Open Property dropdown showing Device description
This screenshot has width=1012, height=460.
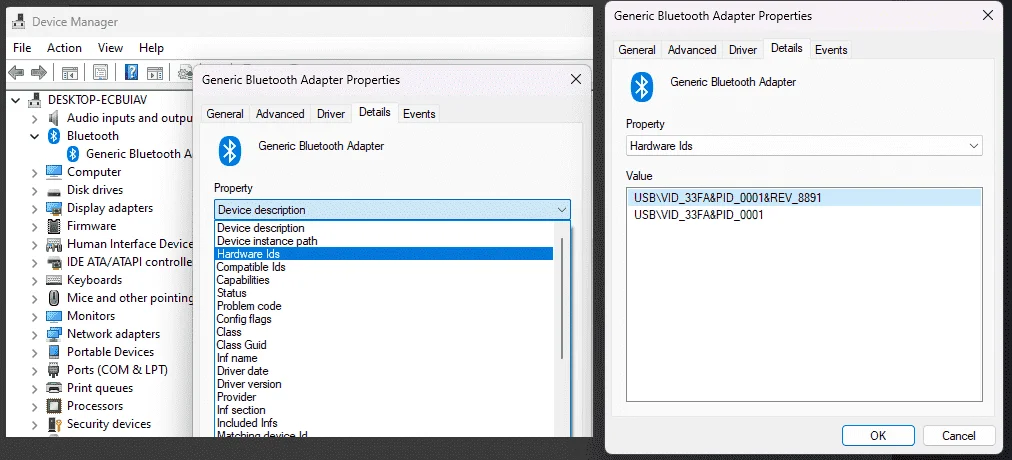pyautogui.click(x=392, y=210)
